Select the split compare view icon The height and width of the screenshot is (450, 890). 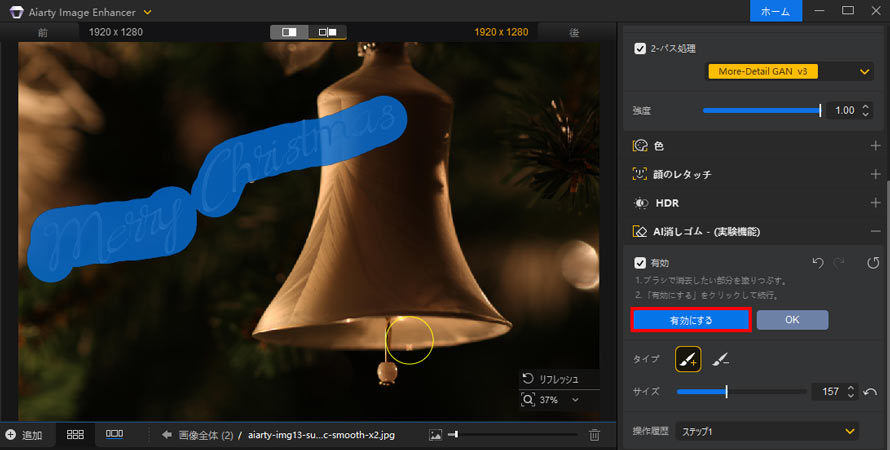289,32
